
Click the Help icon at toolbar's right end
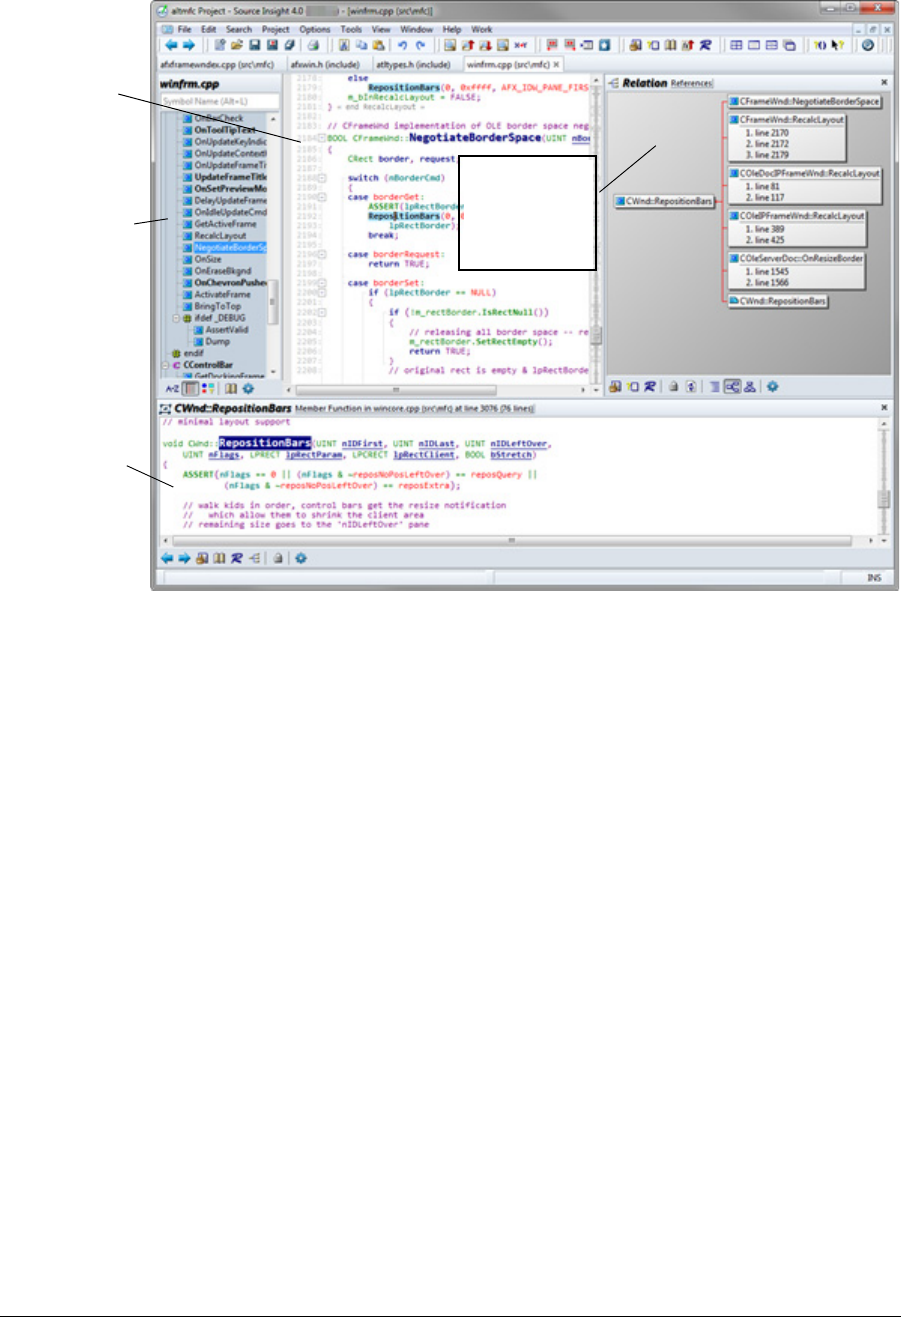click(867, 45)
